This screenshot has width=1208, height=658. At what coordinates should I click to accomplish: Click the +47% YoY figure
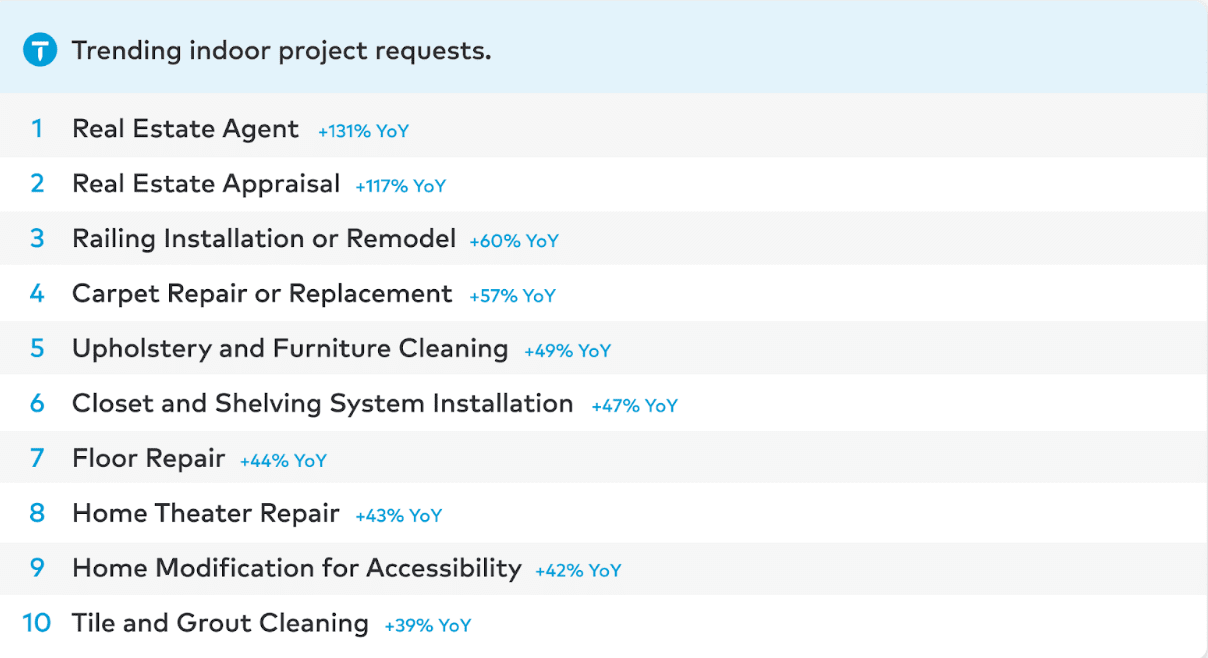click(x=634, y=406)
